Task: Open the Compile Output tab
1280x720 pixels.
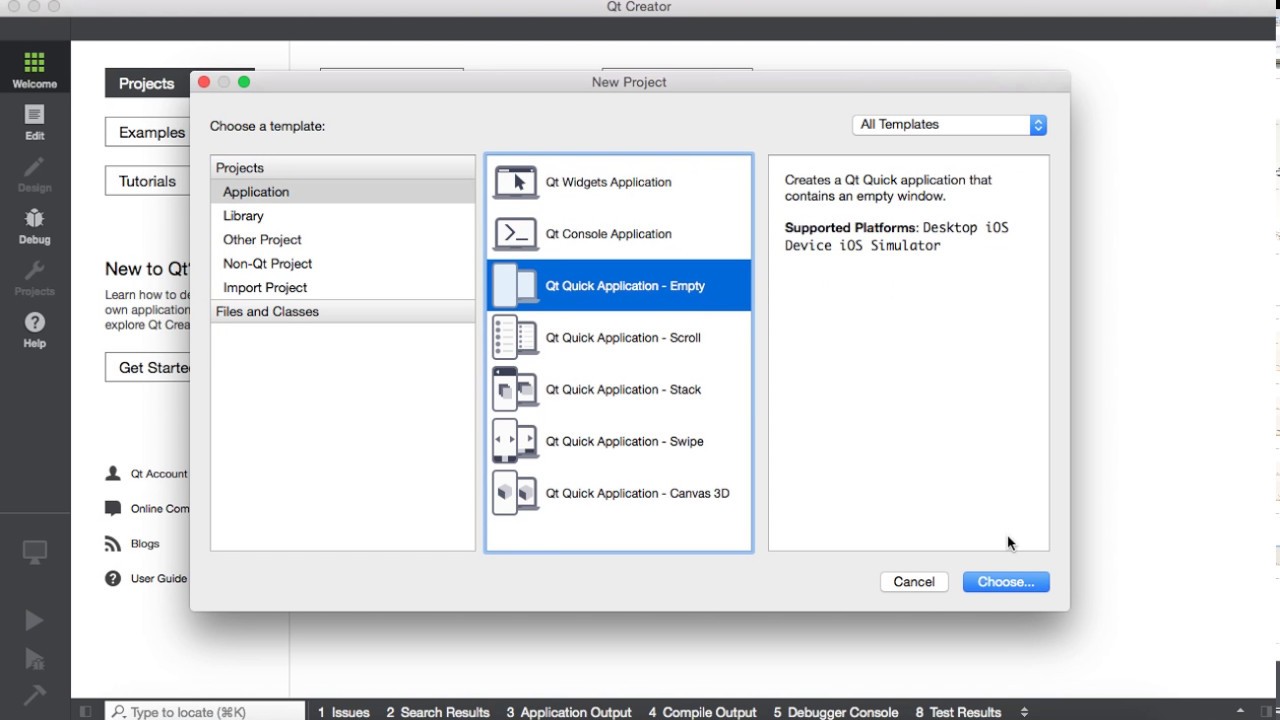Action: [702, 712]
